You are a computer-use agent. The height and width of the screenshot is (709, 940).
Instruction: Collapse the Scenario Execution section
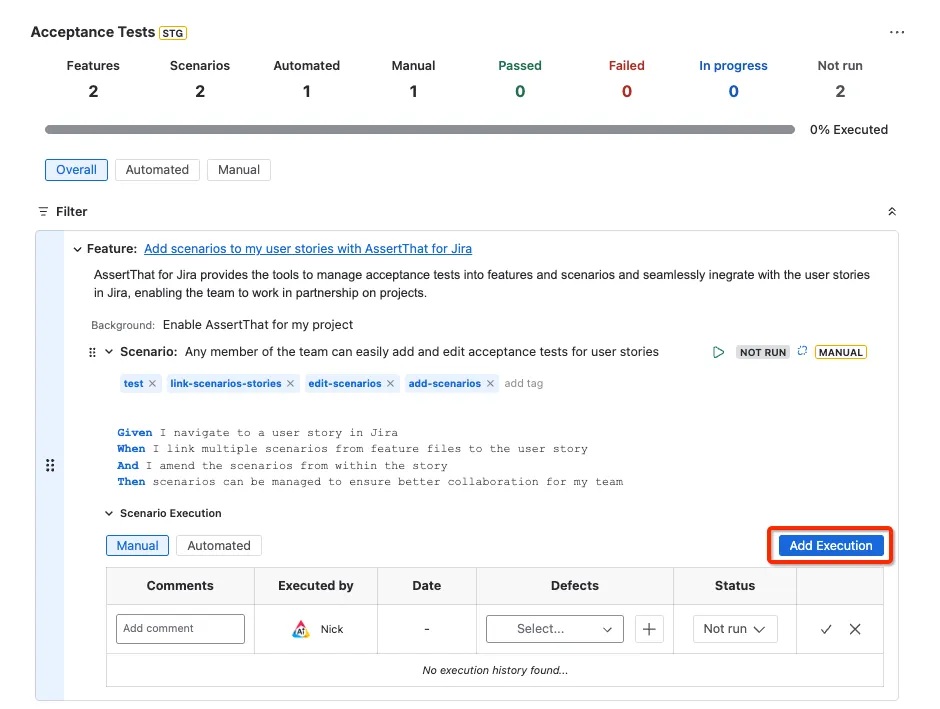pos(109,514)
